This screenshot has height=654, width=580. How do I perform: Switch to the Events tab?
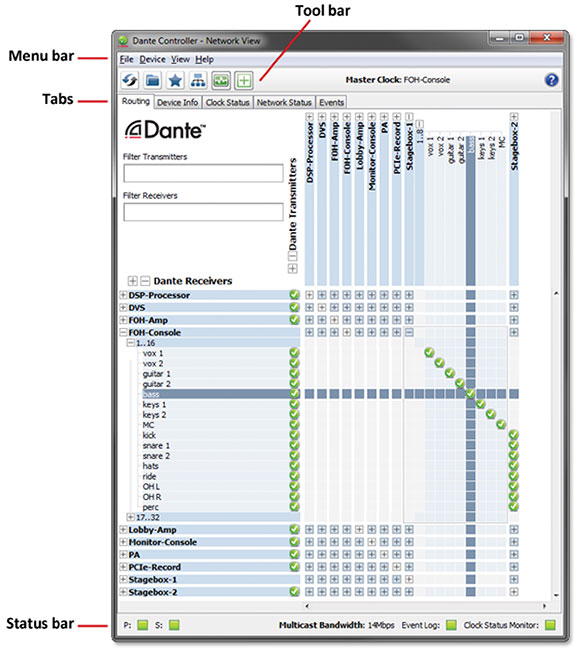pos(331,103)
